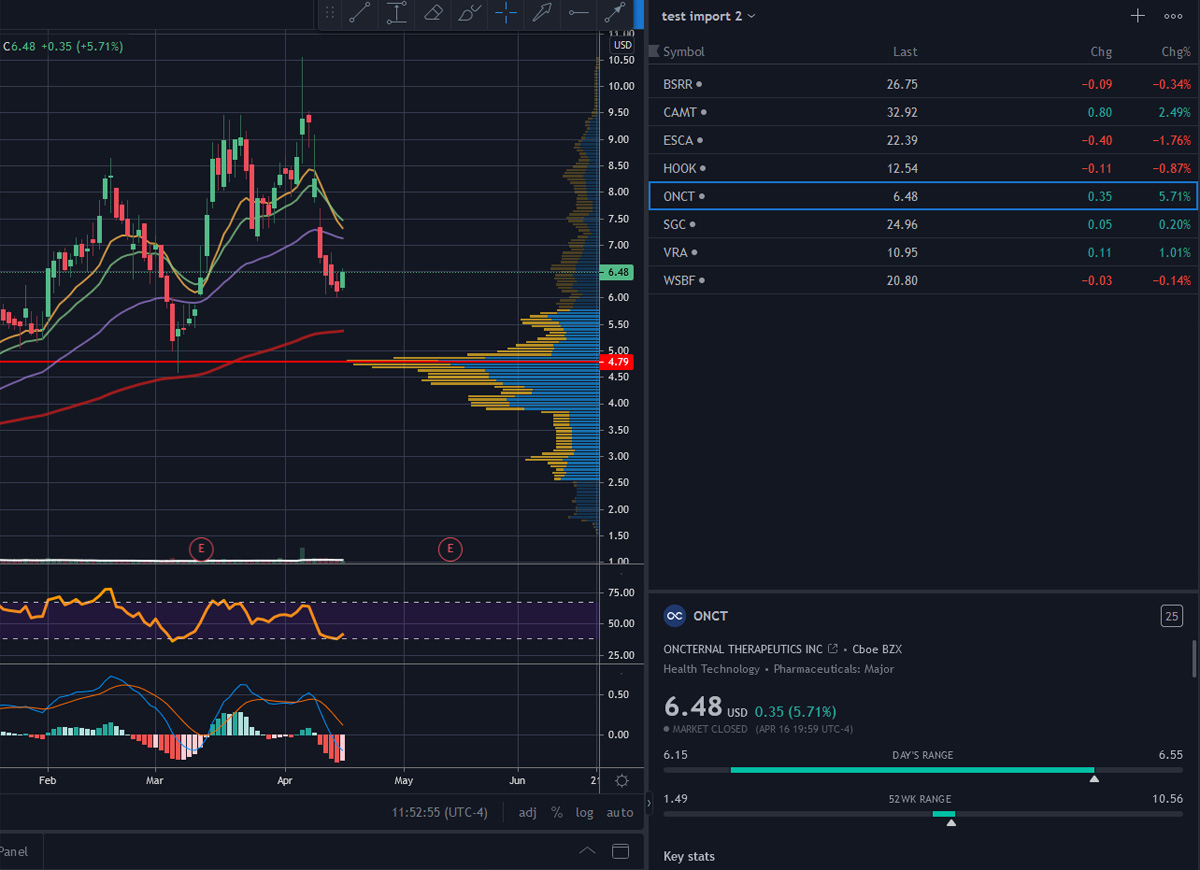
Task: Open chart settings gear icon
Action: (x=622, y=781)
